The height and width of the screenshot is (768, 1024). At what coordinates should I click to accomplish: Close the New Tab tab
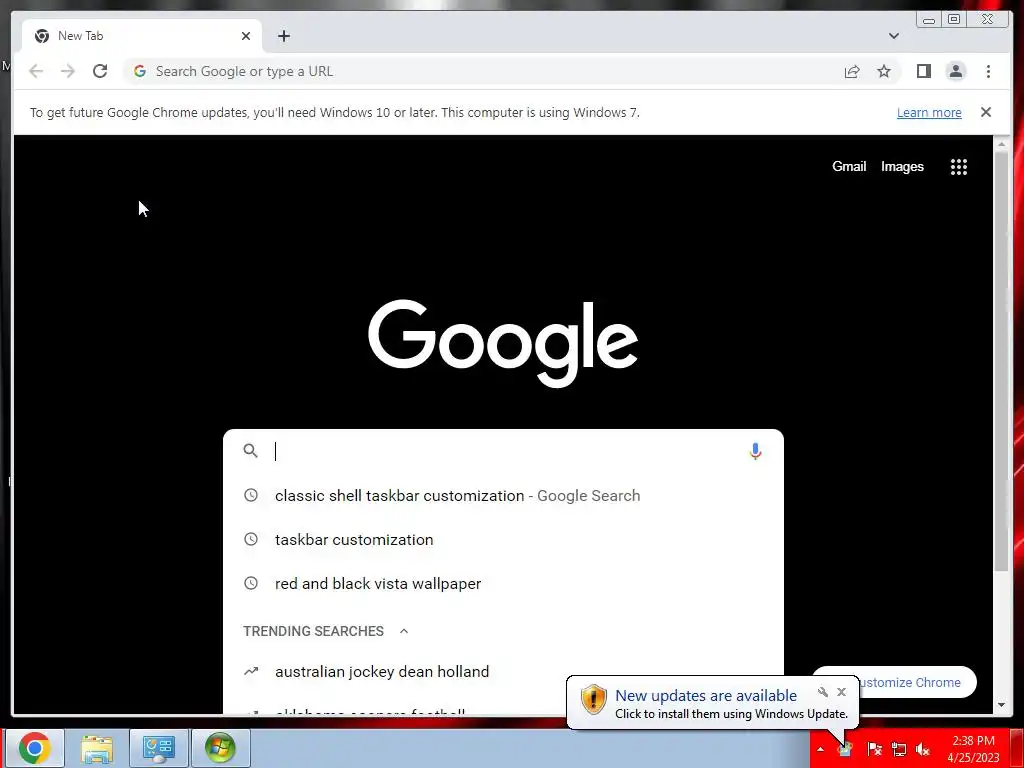coord(246,36)
